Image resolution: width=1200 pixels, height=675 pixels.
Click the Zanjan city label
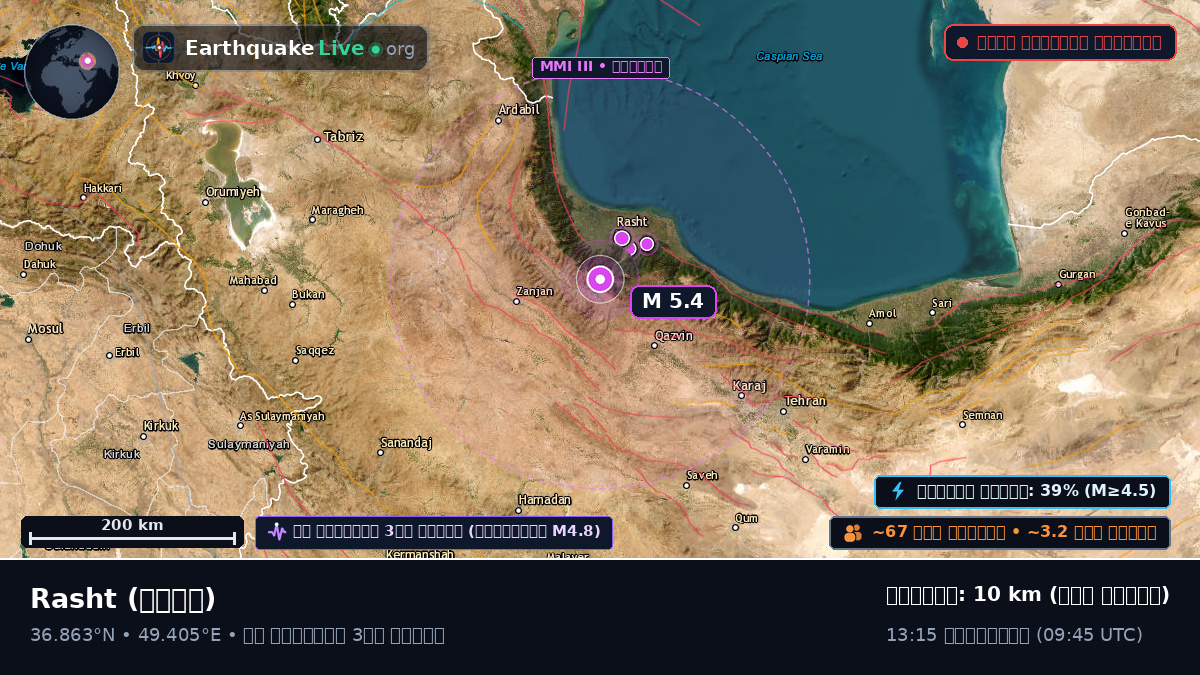coord(535,291)
